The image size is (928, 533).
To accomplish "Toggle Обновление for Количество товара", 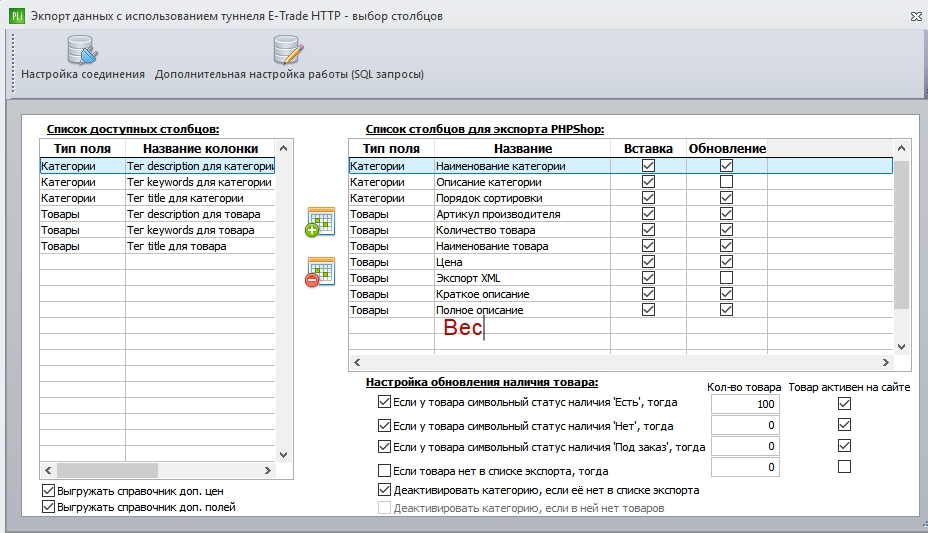I will 726,230.
